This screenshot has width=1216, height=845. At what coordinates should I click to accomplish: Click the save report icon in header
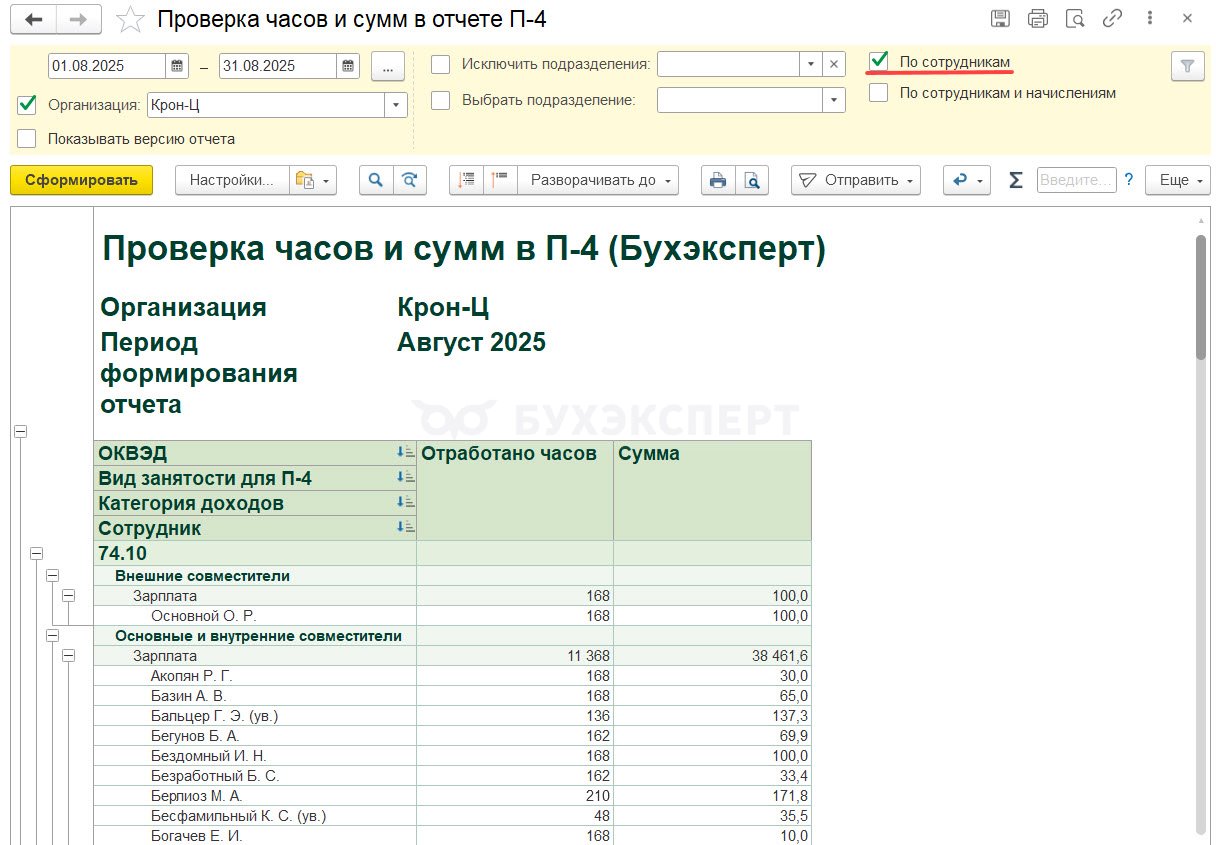pyautogui.click(x=999, y=19)
